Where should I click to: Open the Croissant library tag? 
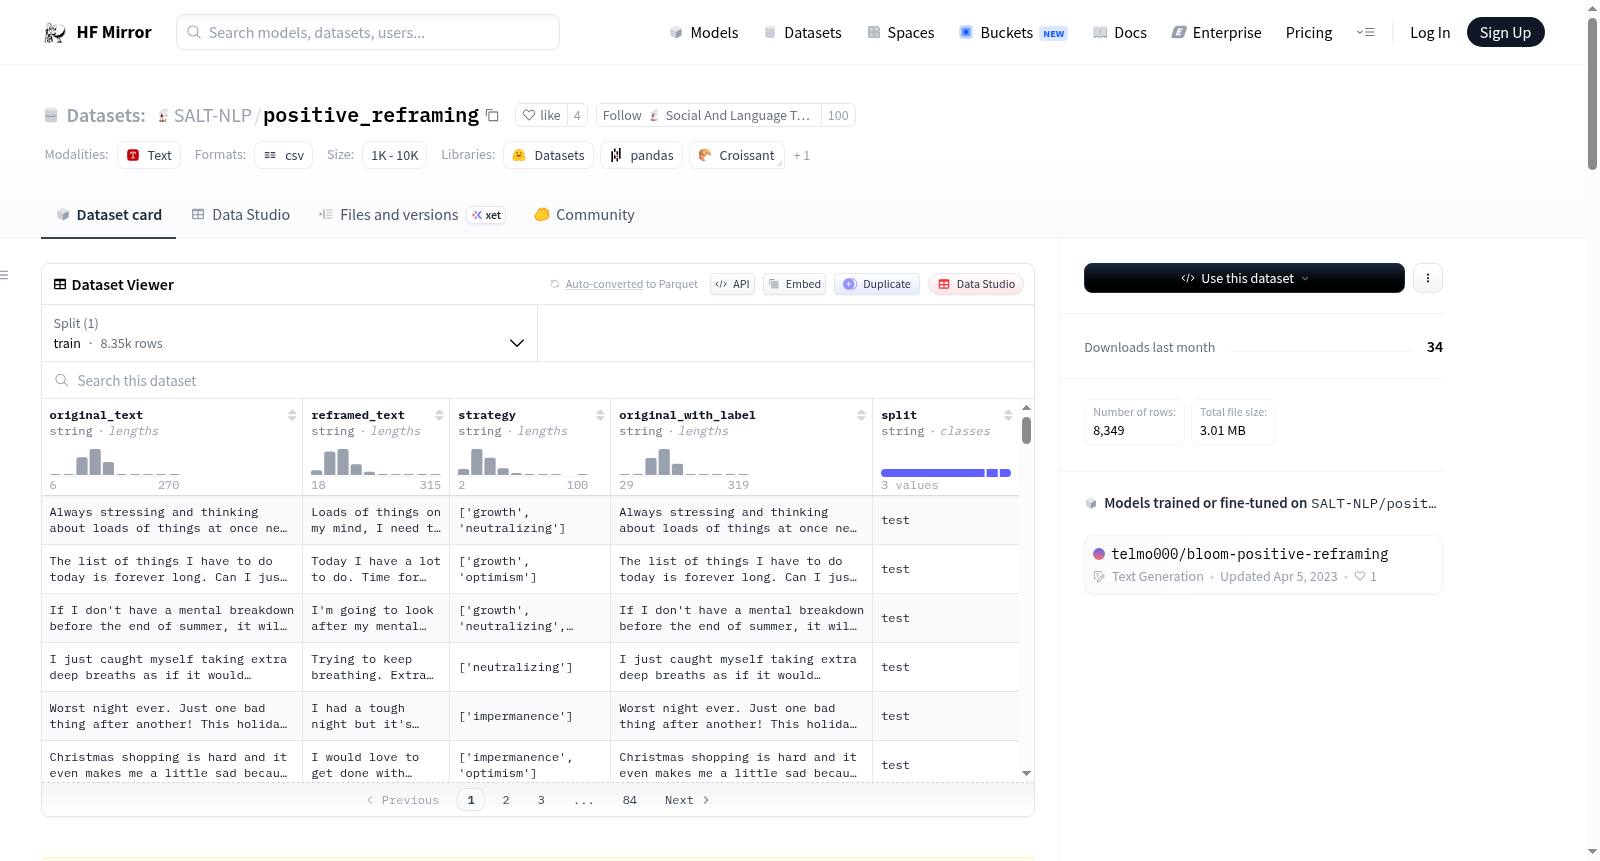[736, 155]
